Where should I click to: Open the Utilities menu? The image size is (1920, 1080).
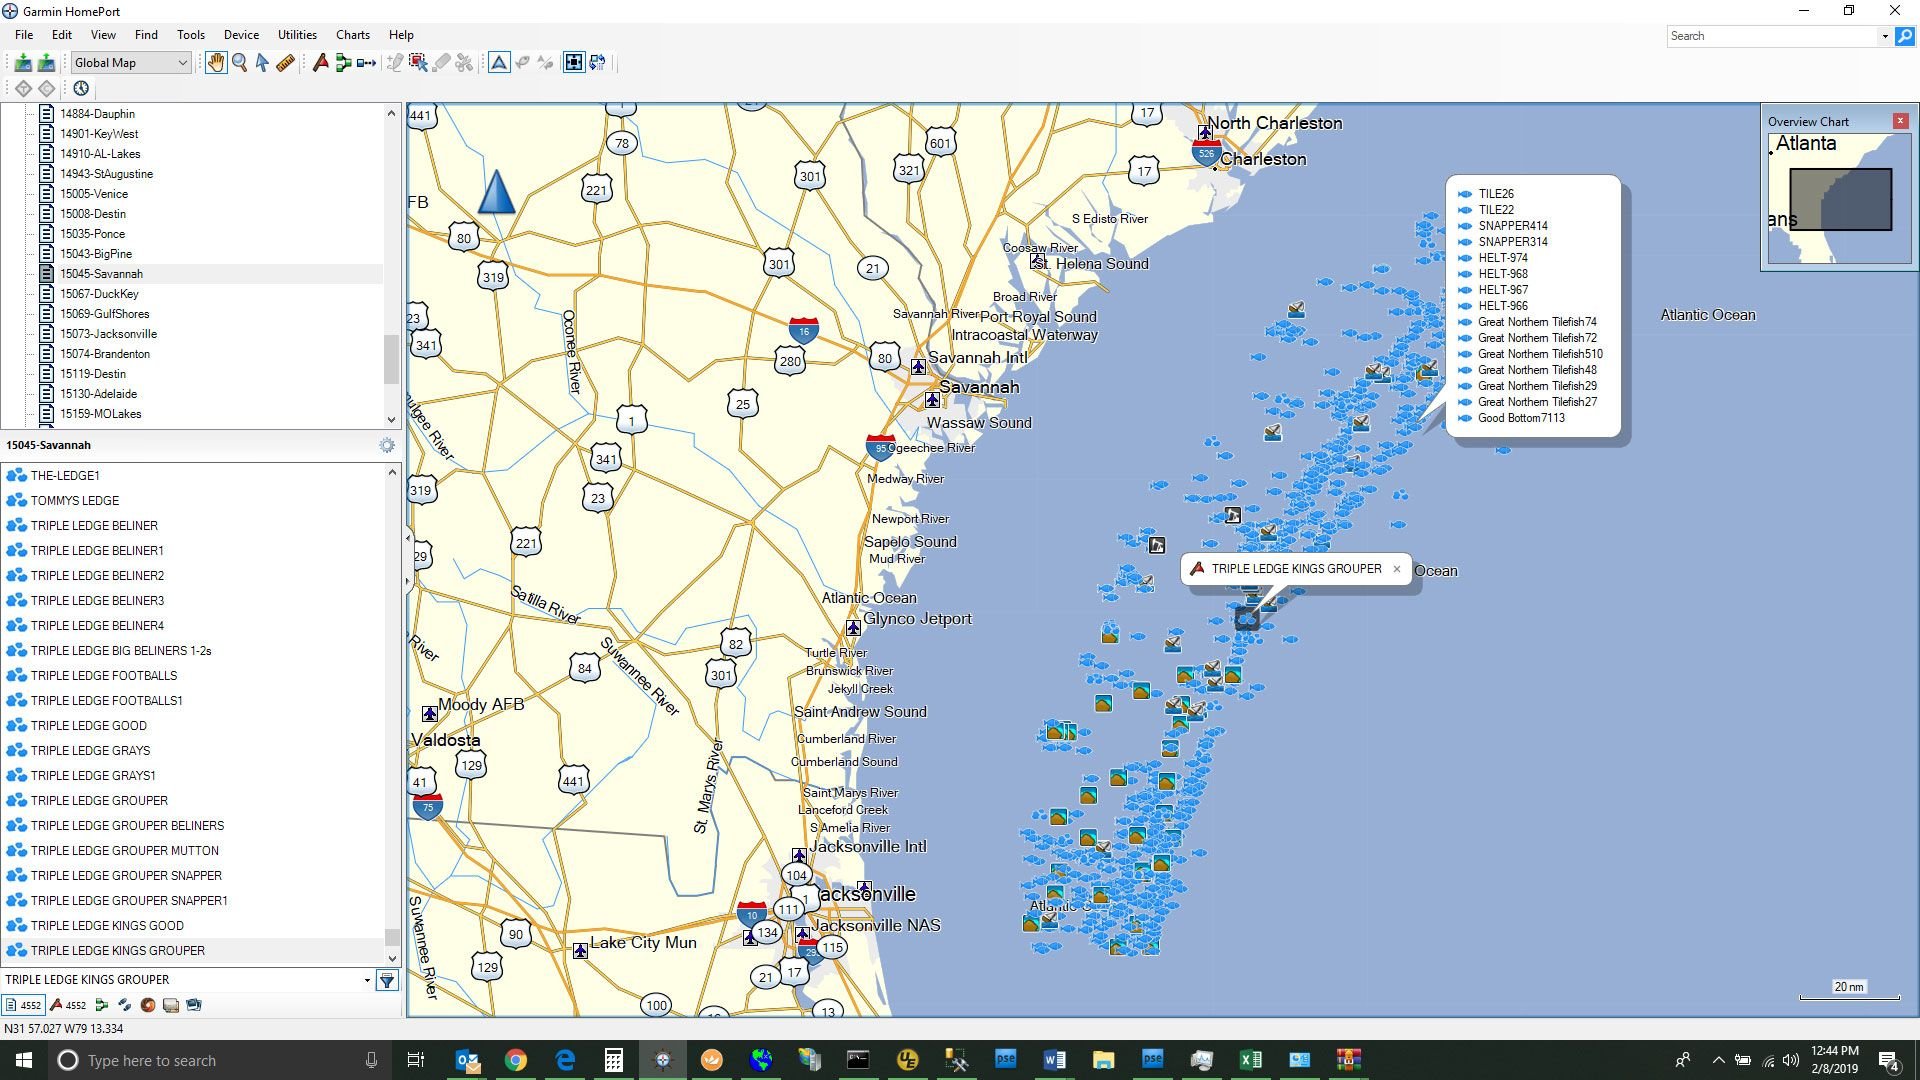point(297,35)
